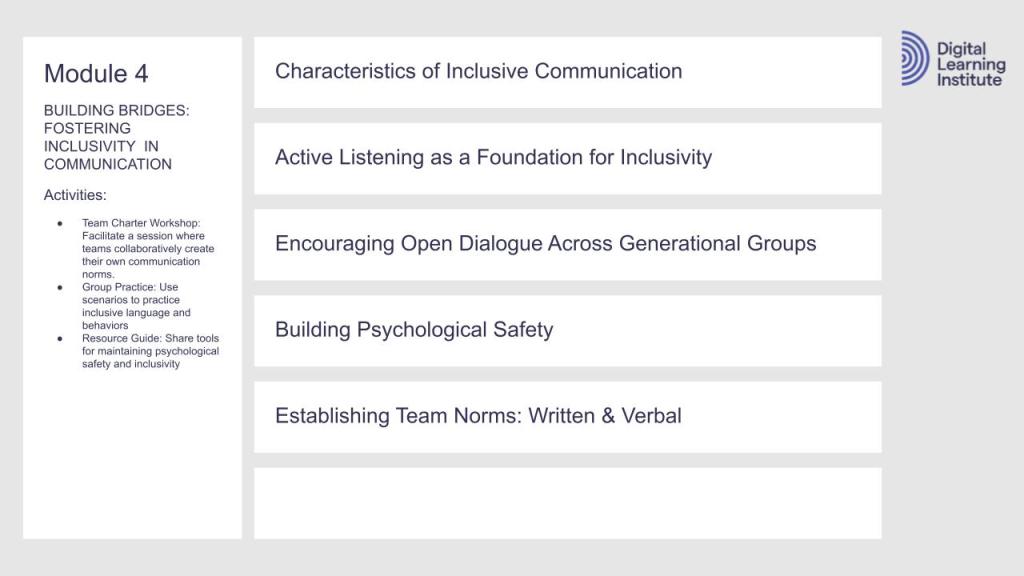1024x576 pixels.
Task: Open Active Listening as a Foundation topic
Action: [x=493, y=157]
